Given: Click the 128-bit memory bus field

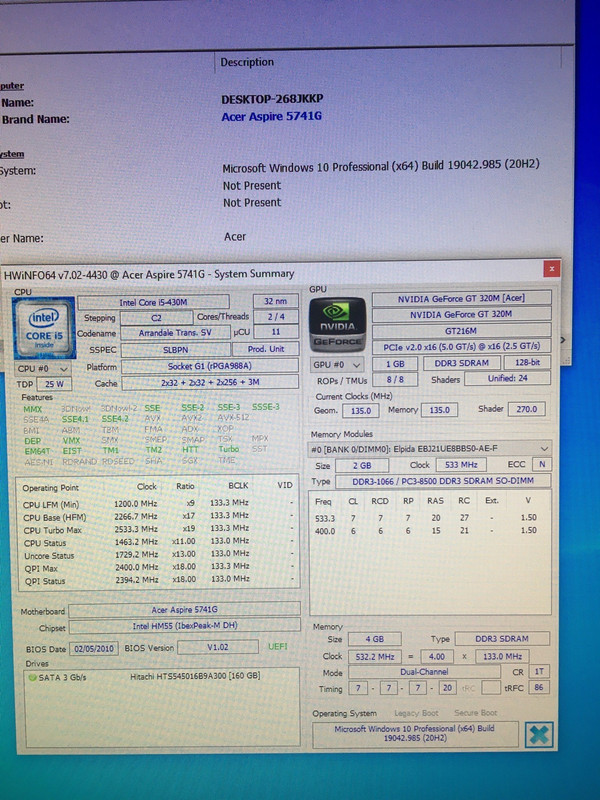Looking at the screenshot, I should pyautogui.click(x=527, y=362).
